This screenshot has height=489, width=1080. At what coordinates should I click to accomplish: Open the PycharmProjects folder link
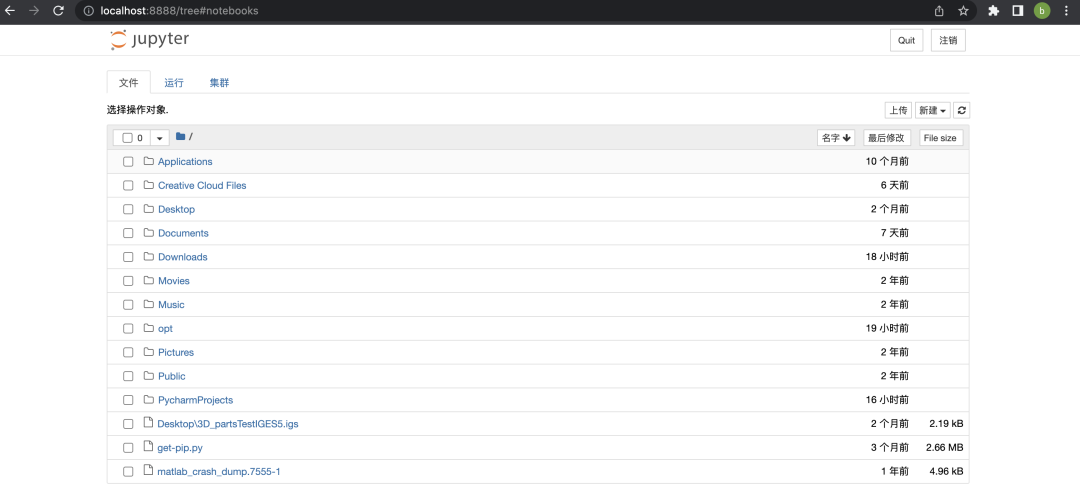(x=196, y=399)
